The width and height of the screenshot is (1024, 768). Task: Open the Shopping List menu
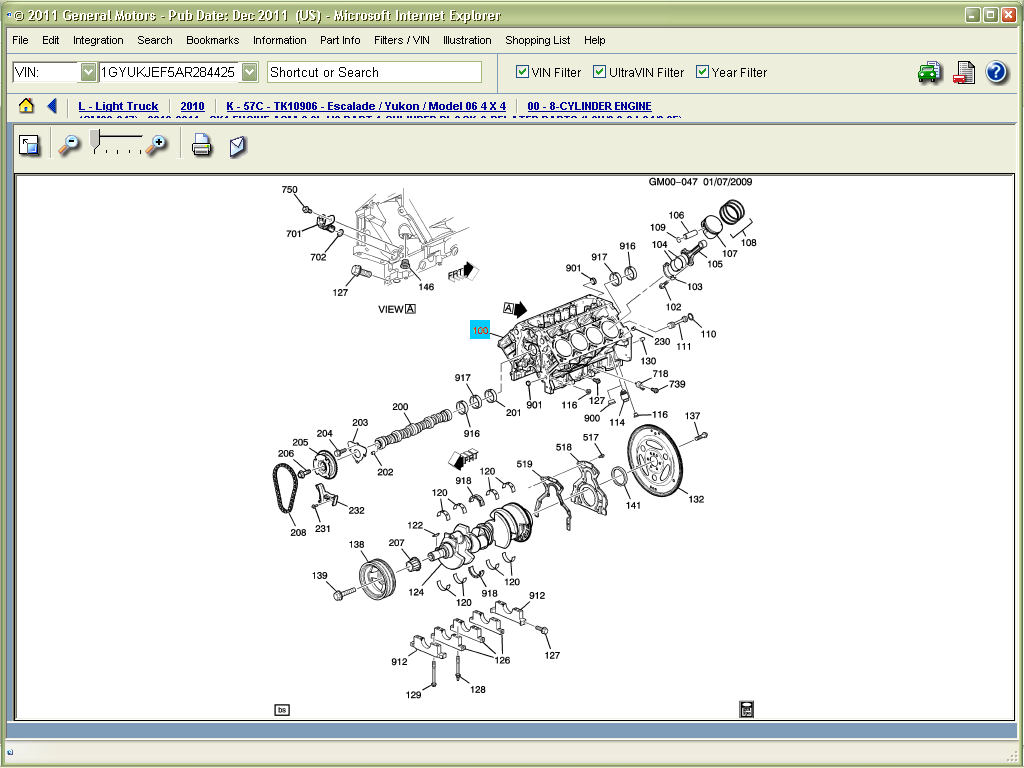(537, 40)
